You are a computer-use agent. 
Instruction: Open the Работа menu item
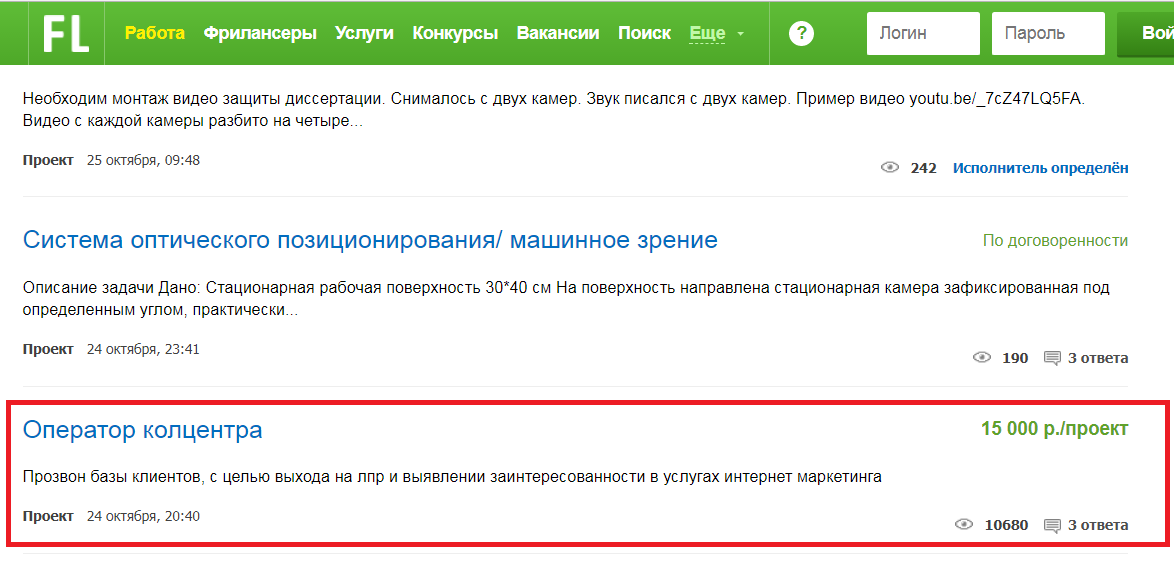[155, 33]
